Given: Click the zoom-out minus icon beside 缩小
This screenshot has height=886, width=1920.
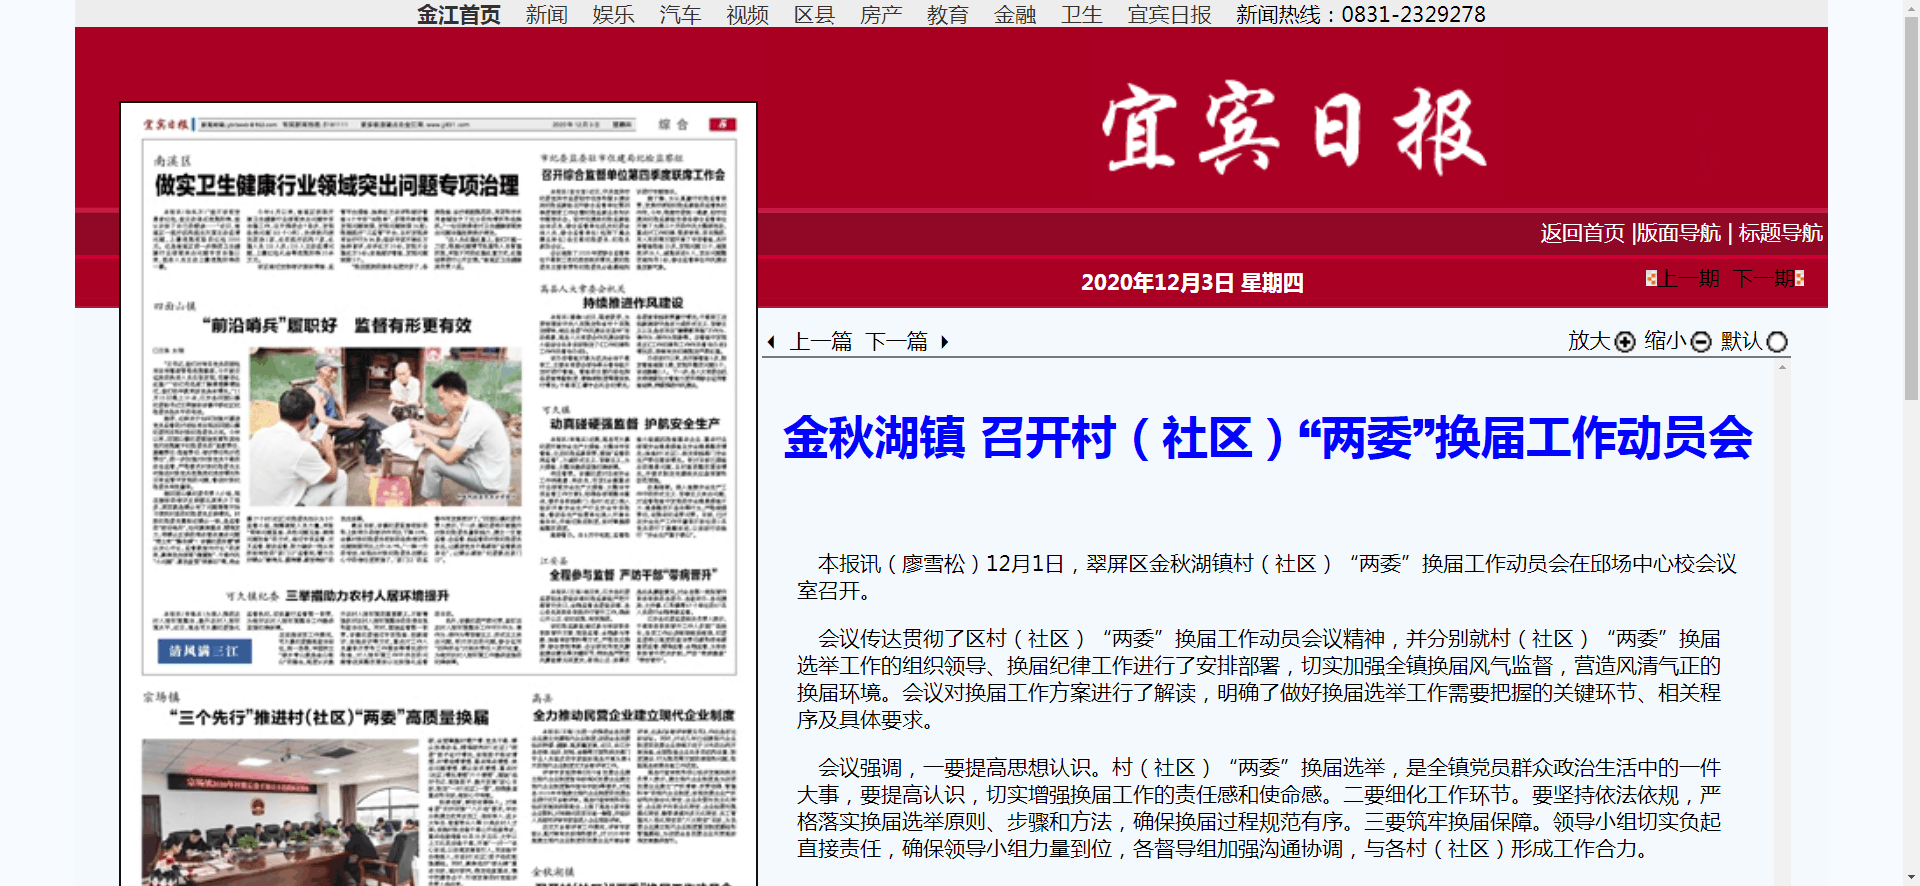Looking at the screenshot, I should [x=1701, y=342].
